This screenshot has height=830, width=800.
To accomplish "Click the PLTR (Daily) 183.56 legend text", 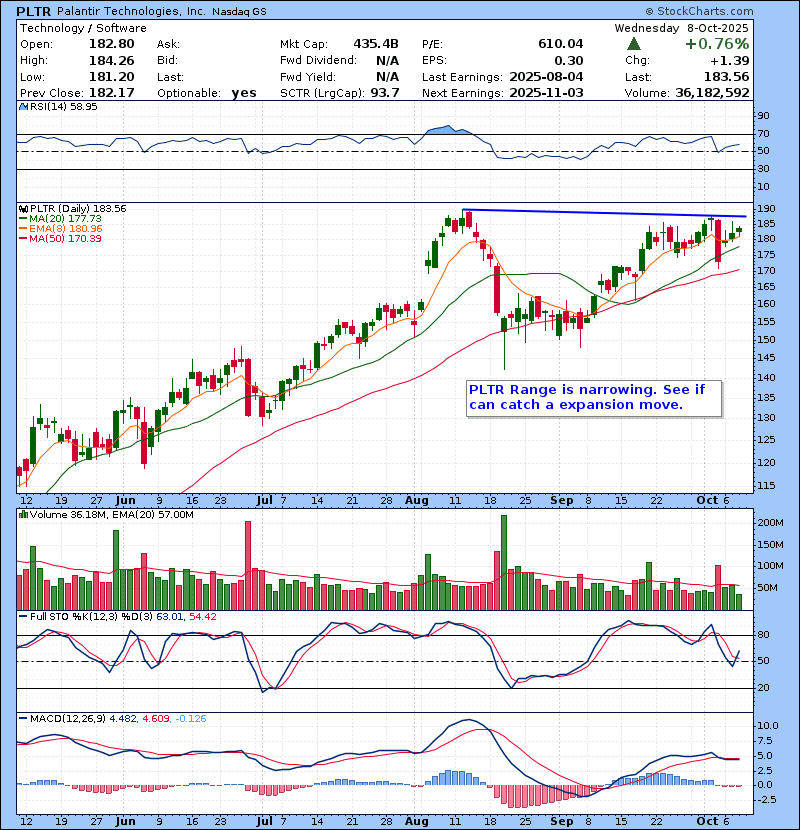I will tap(78, 209).
